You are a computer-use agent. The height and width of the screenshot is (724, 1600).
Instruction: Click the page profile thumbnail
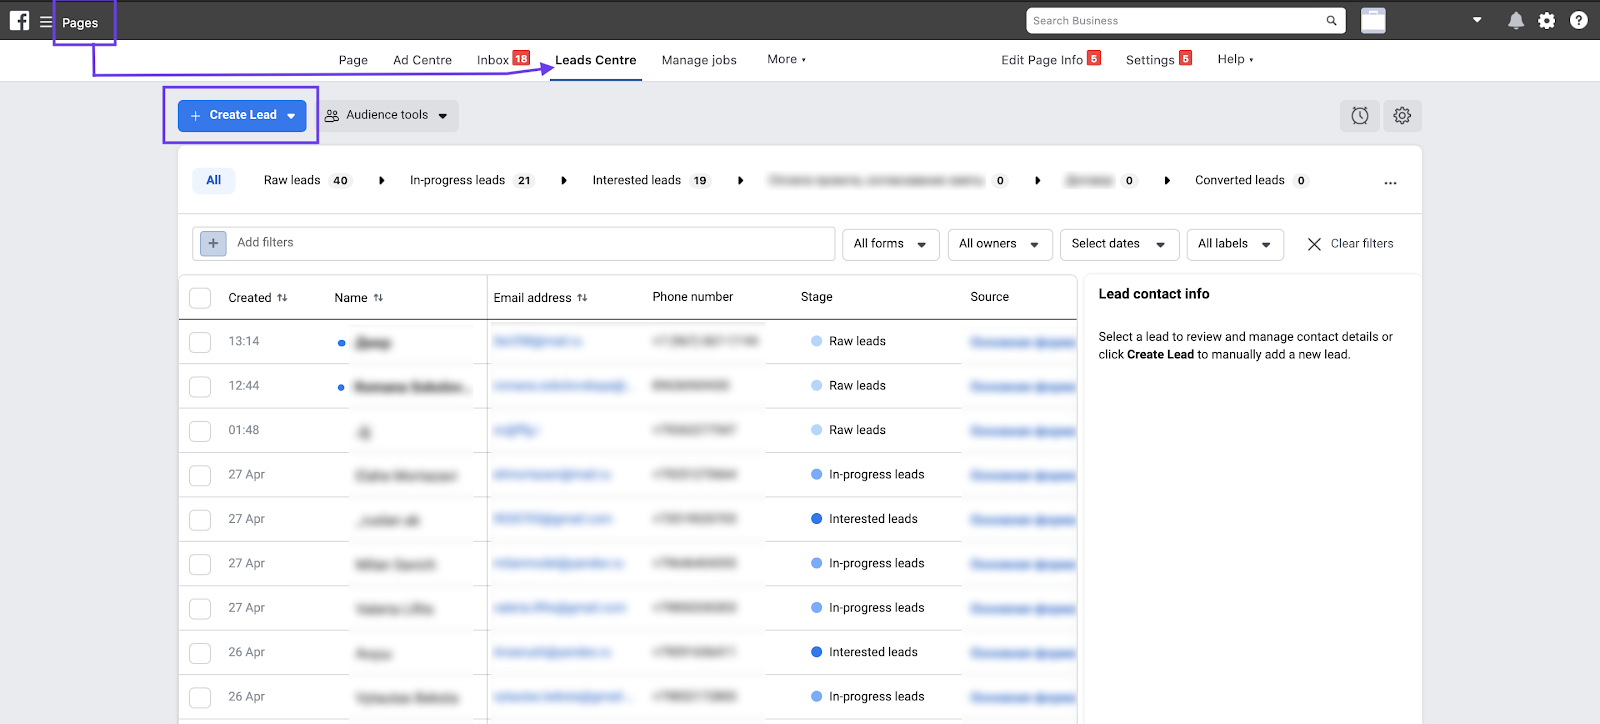1373,20
